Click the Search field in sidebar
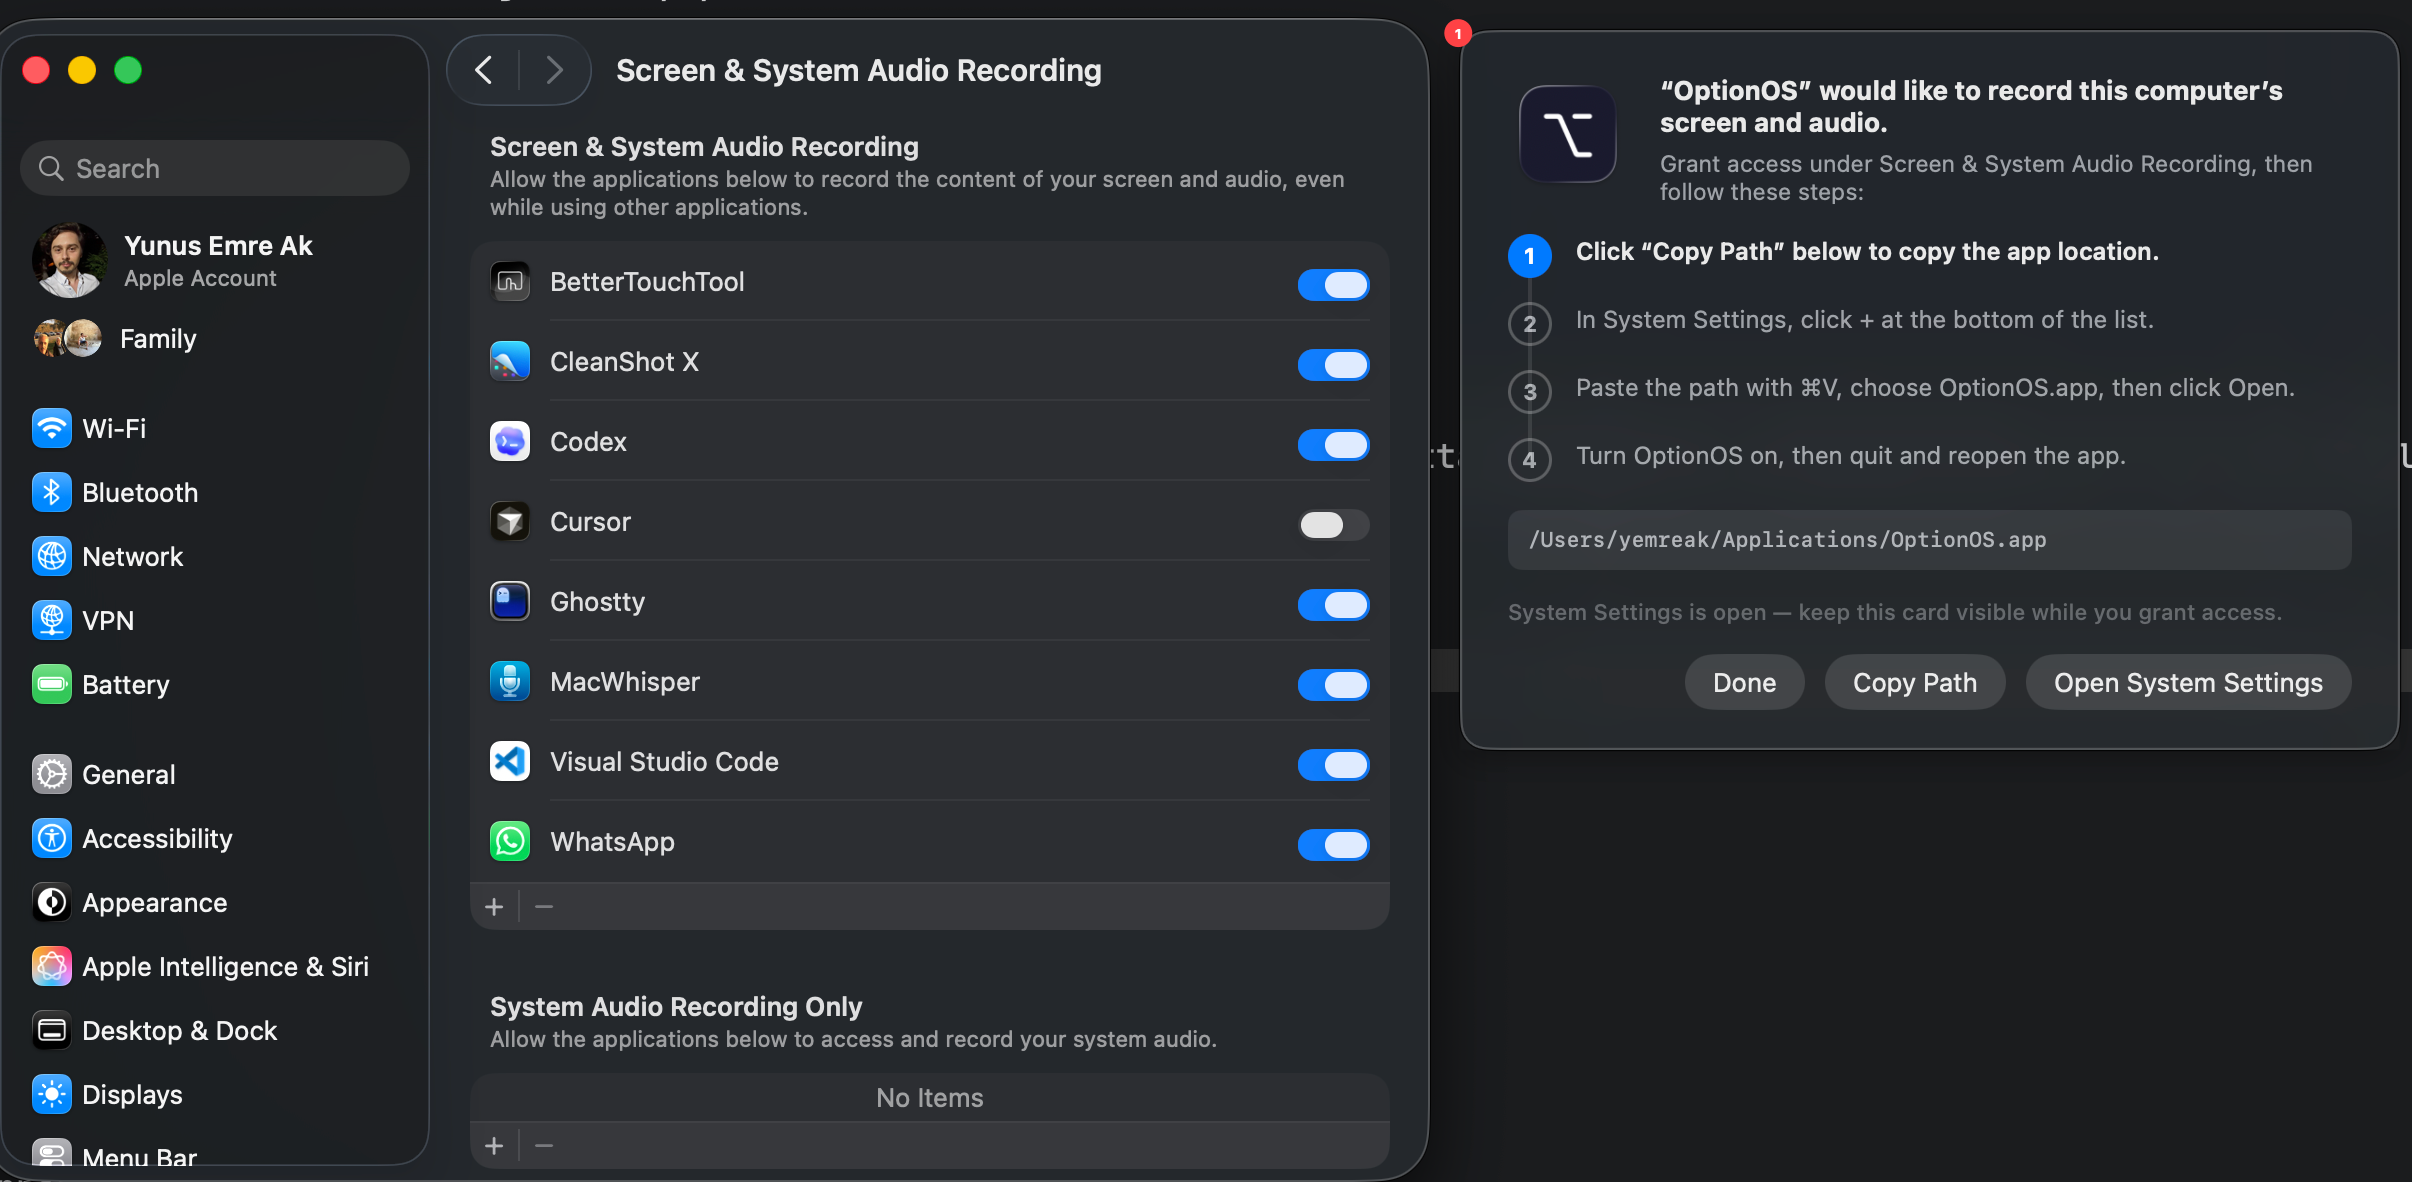2412x1182 pixels. pyautogui.click(x=215, y=169)
